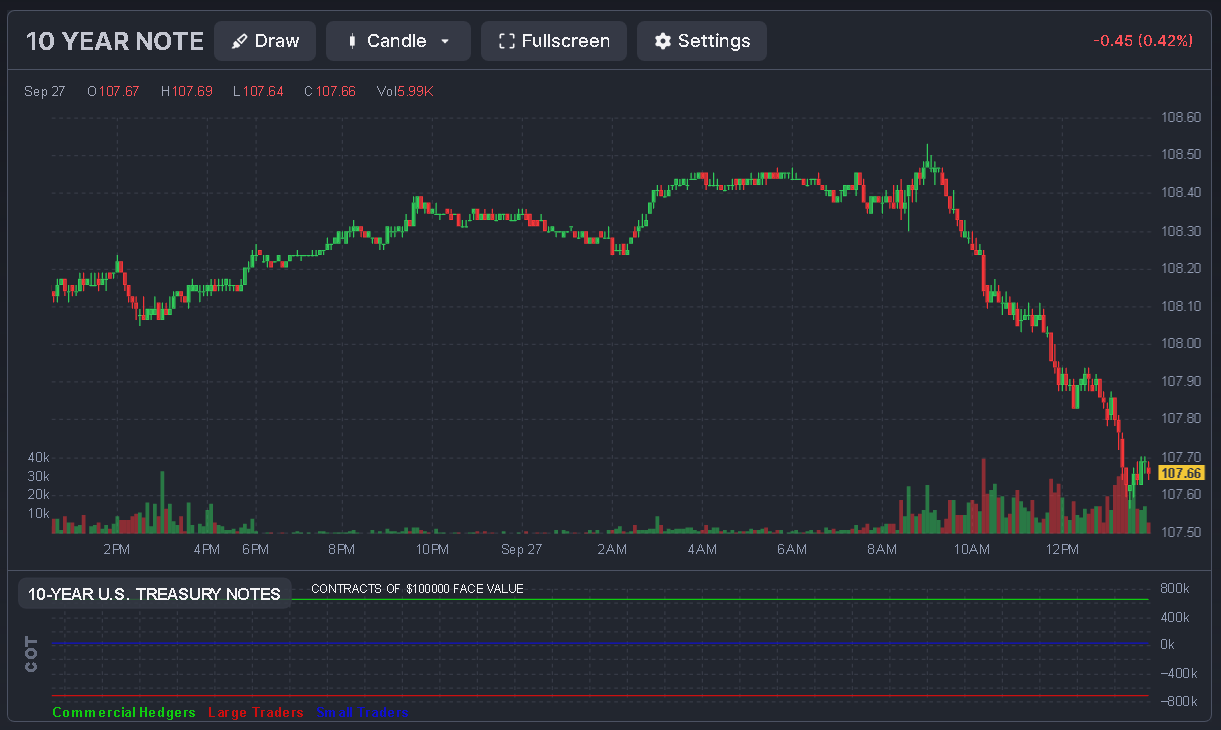This screenshot has height=730, width=1221.
Task: Click the 40k volume scale label
Action: coord(38,457)
